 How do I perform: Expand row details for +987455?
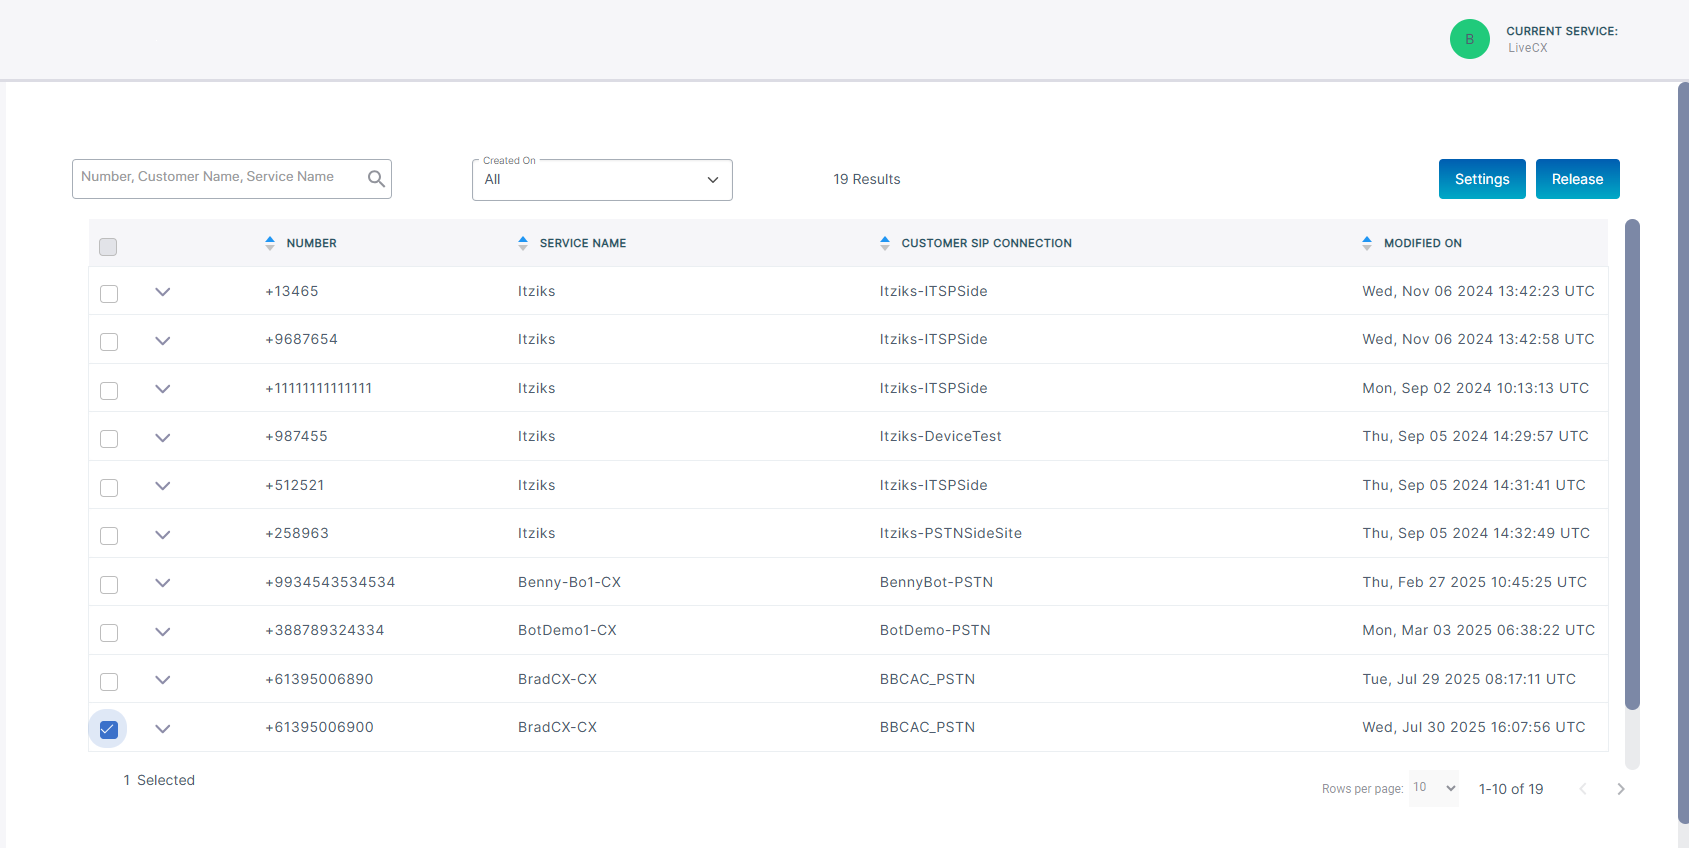click(x=163, y=437)
